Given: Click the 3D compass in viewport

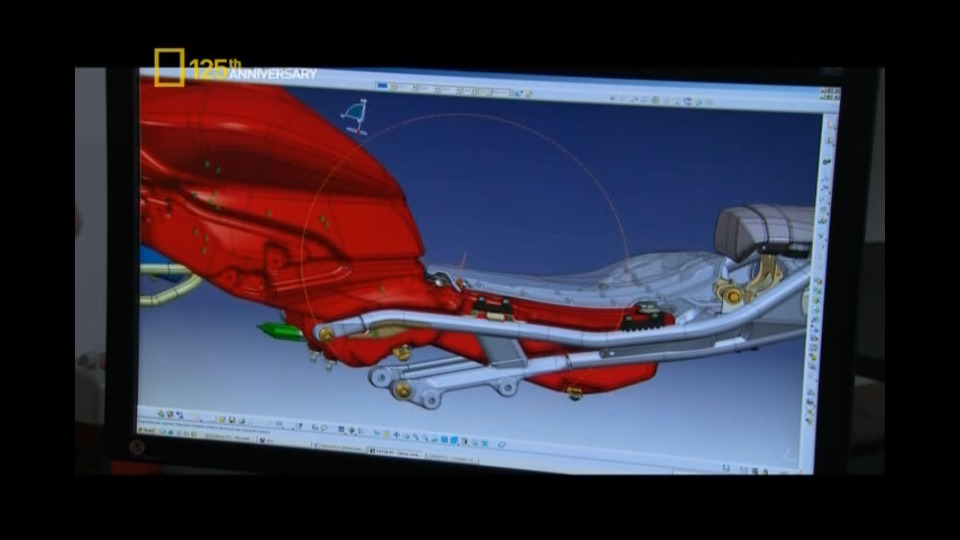Looking at the screenshot, I should click(355, 116).
